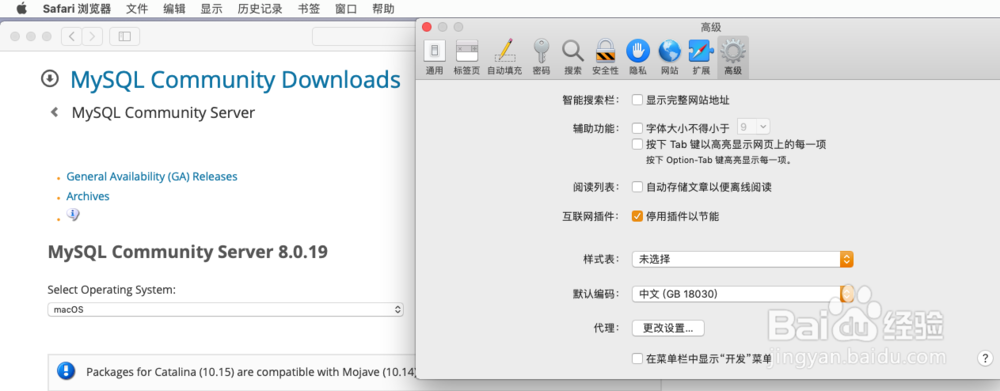Click the Safari back navigation arrow
This screenshot has height=391, width=1000.
click(x=71, y=37)
